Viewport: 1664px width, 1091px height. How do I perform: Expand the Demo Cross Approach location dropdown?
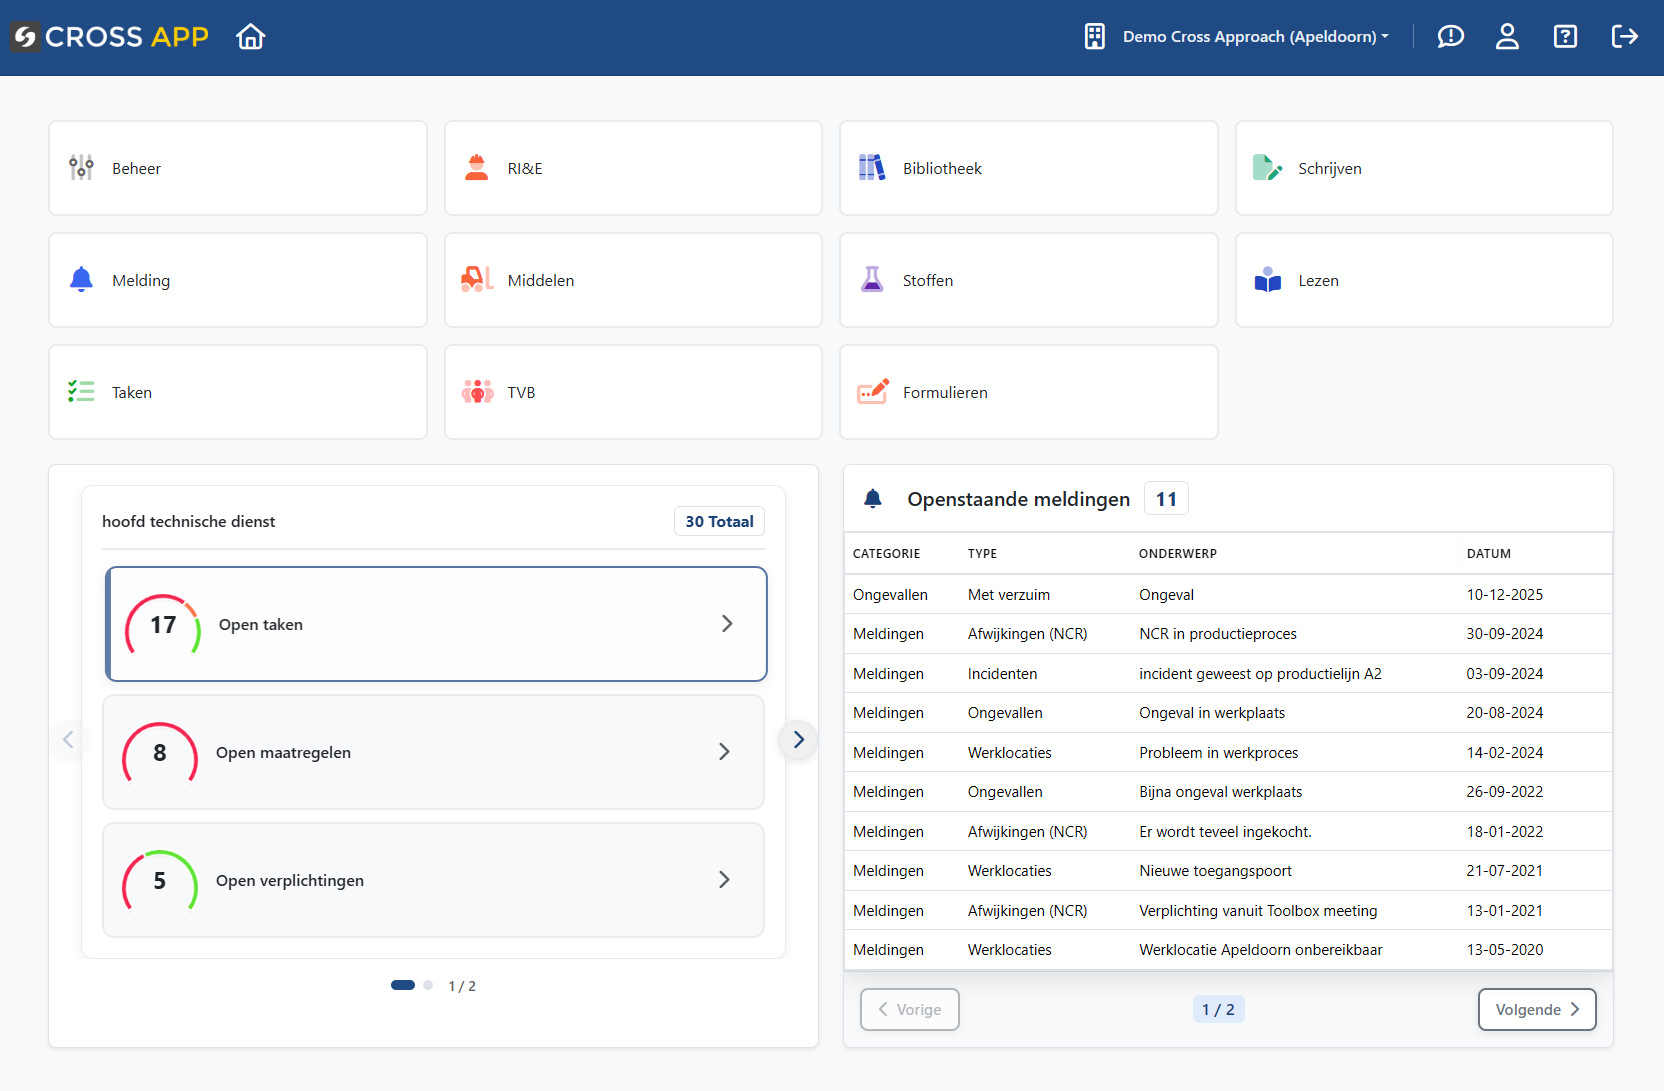click(1254, 37)
